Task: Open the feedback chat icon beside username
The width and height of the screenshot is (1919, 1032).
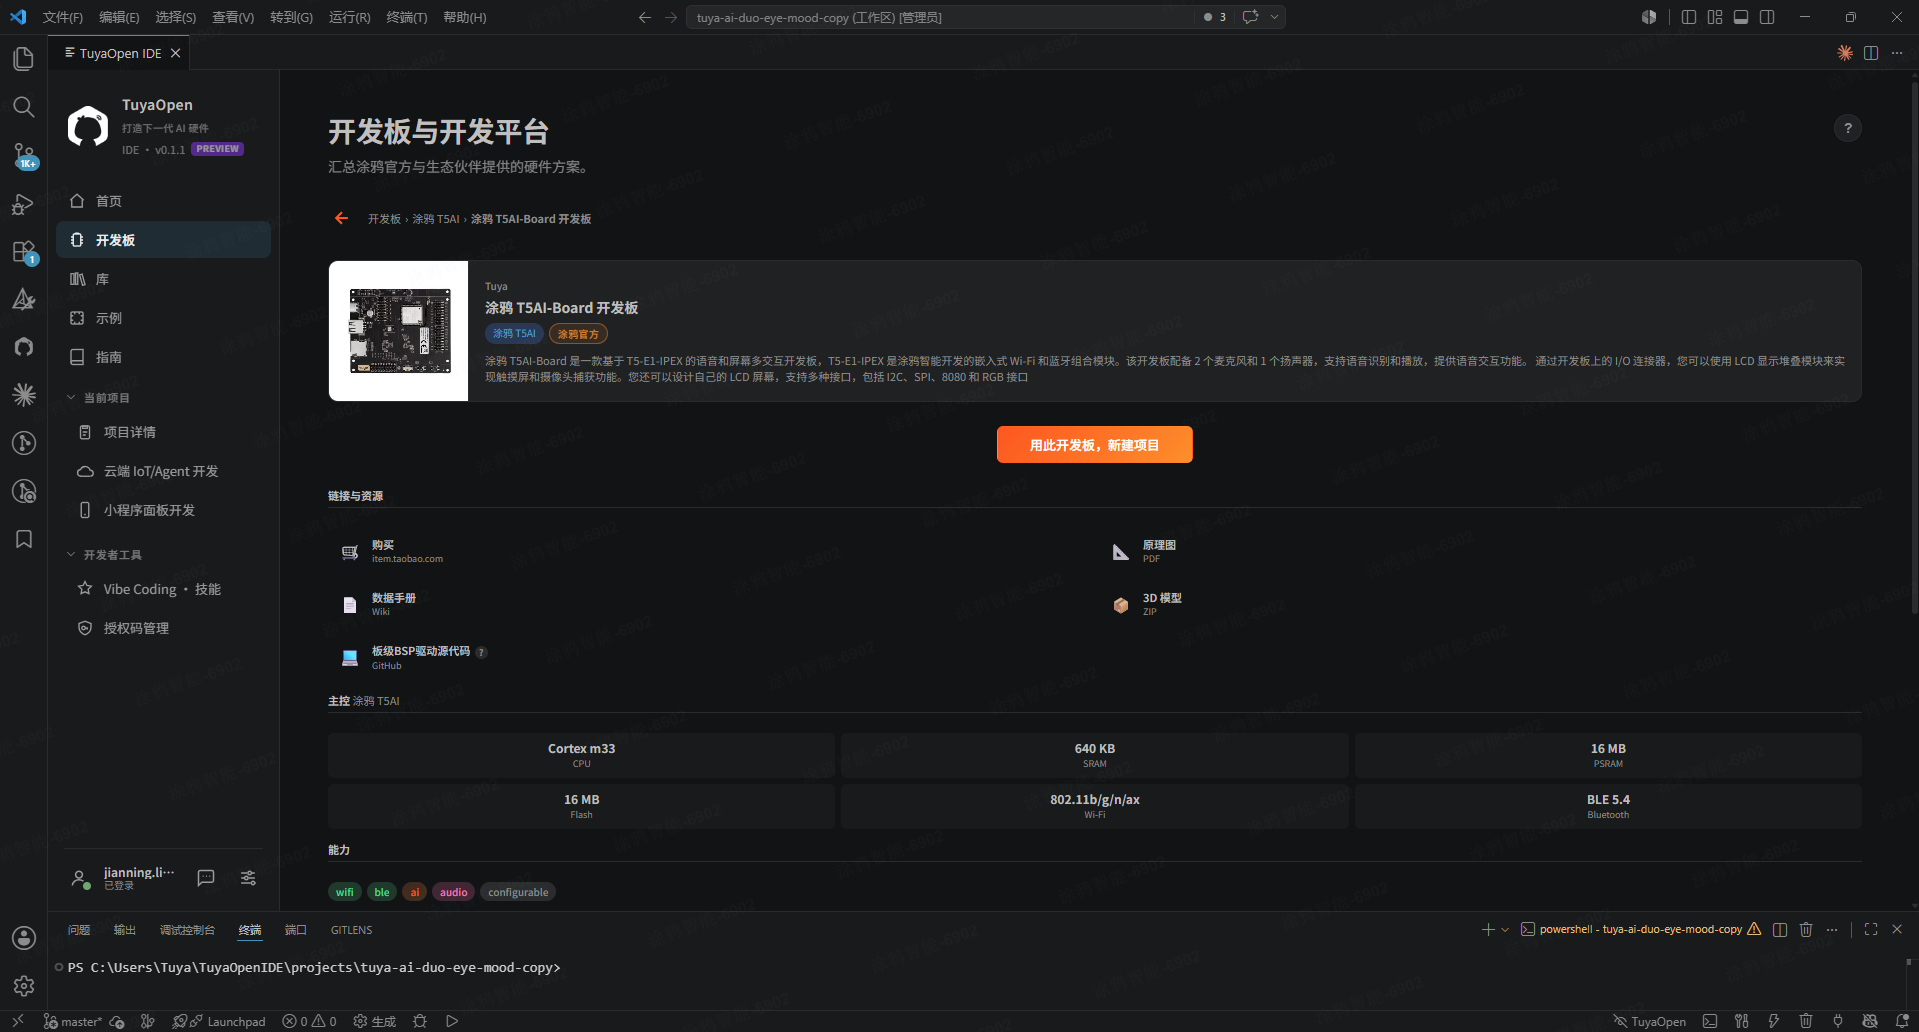Action: click(x=206, y=878)
